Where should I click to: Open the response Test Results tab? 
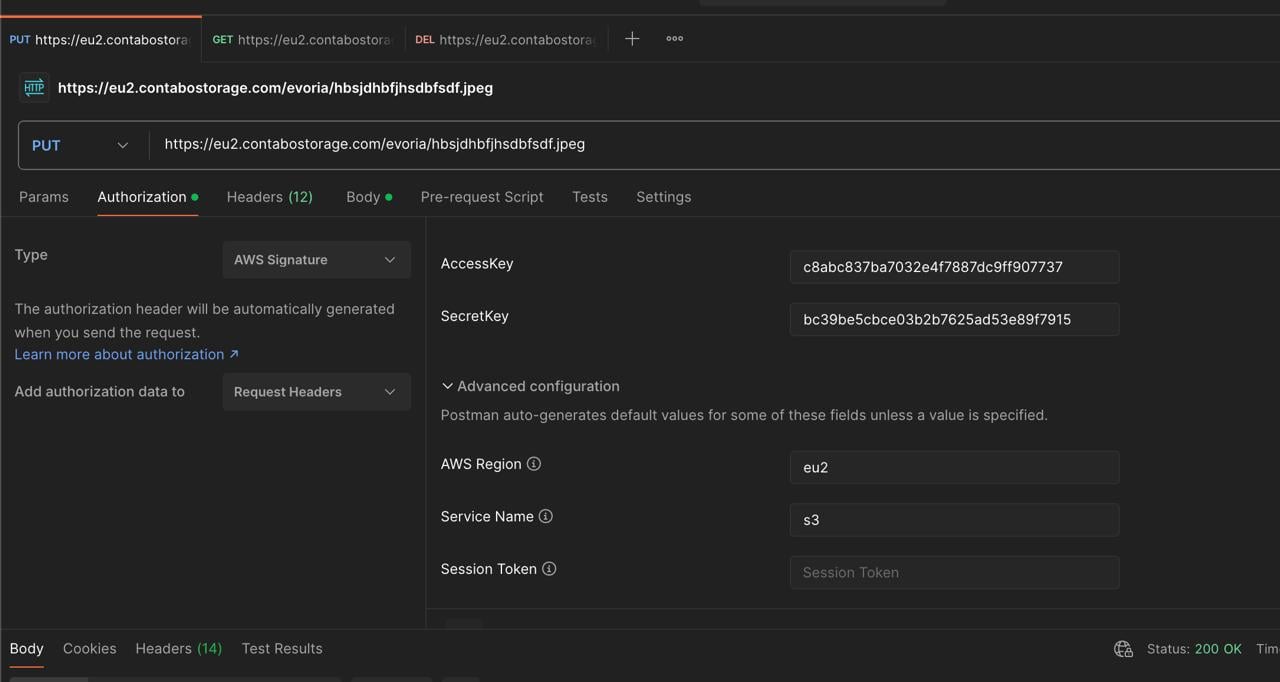pyautogui.click(x=282, y=649)
